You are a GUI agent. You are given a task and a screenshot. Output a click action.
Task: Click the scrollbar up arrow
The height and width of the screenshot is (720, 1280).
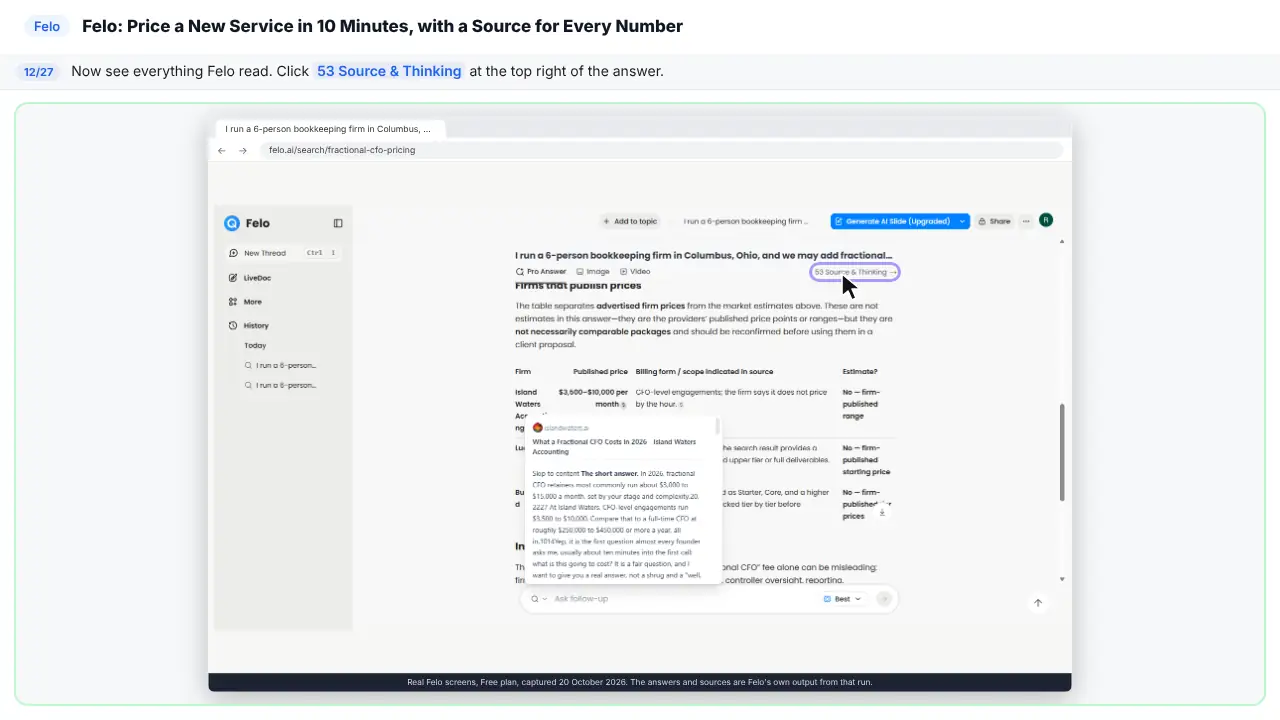1061,241
